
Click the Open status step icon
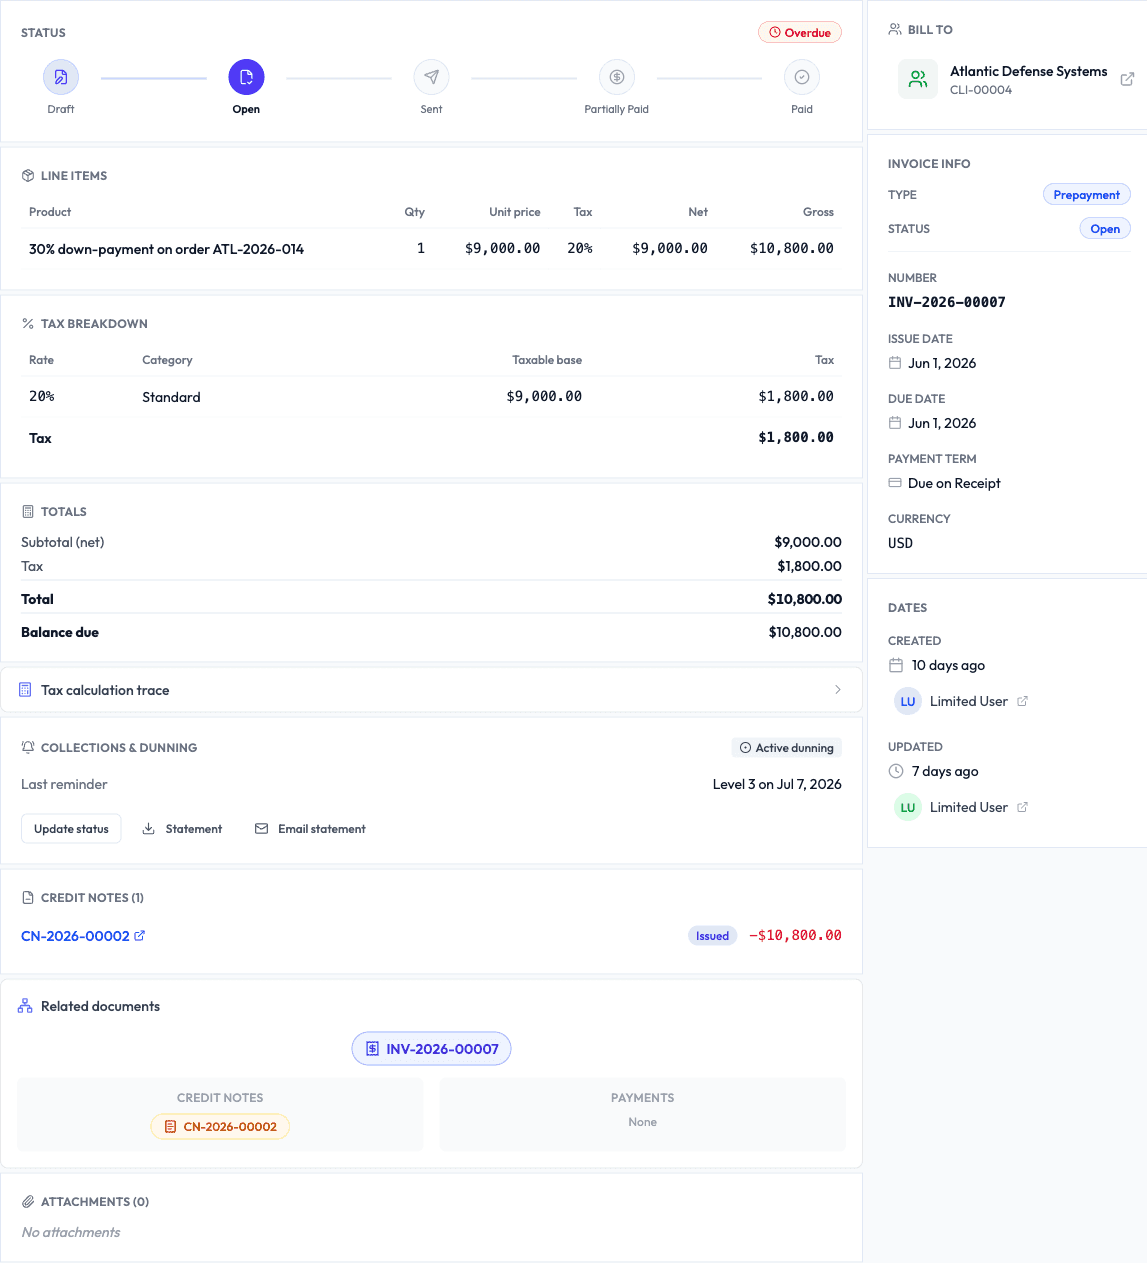tap(246, 77)
